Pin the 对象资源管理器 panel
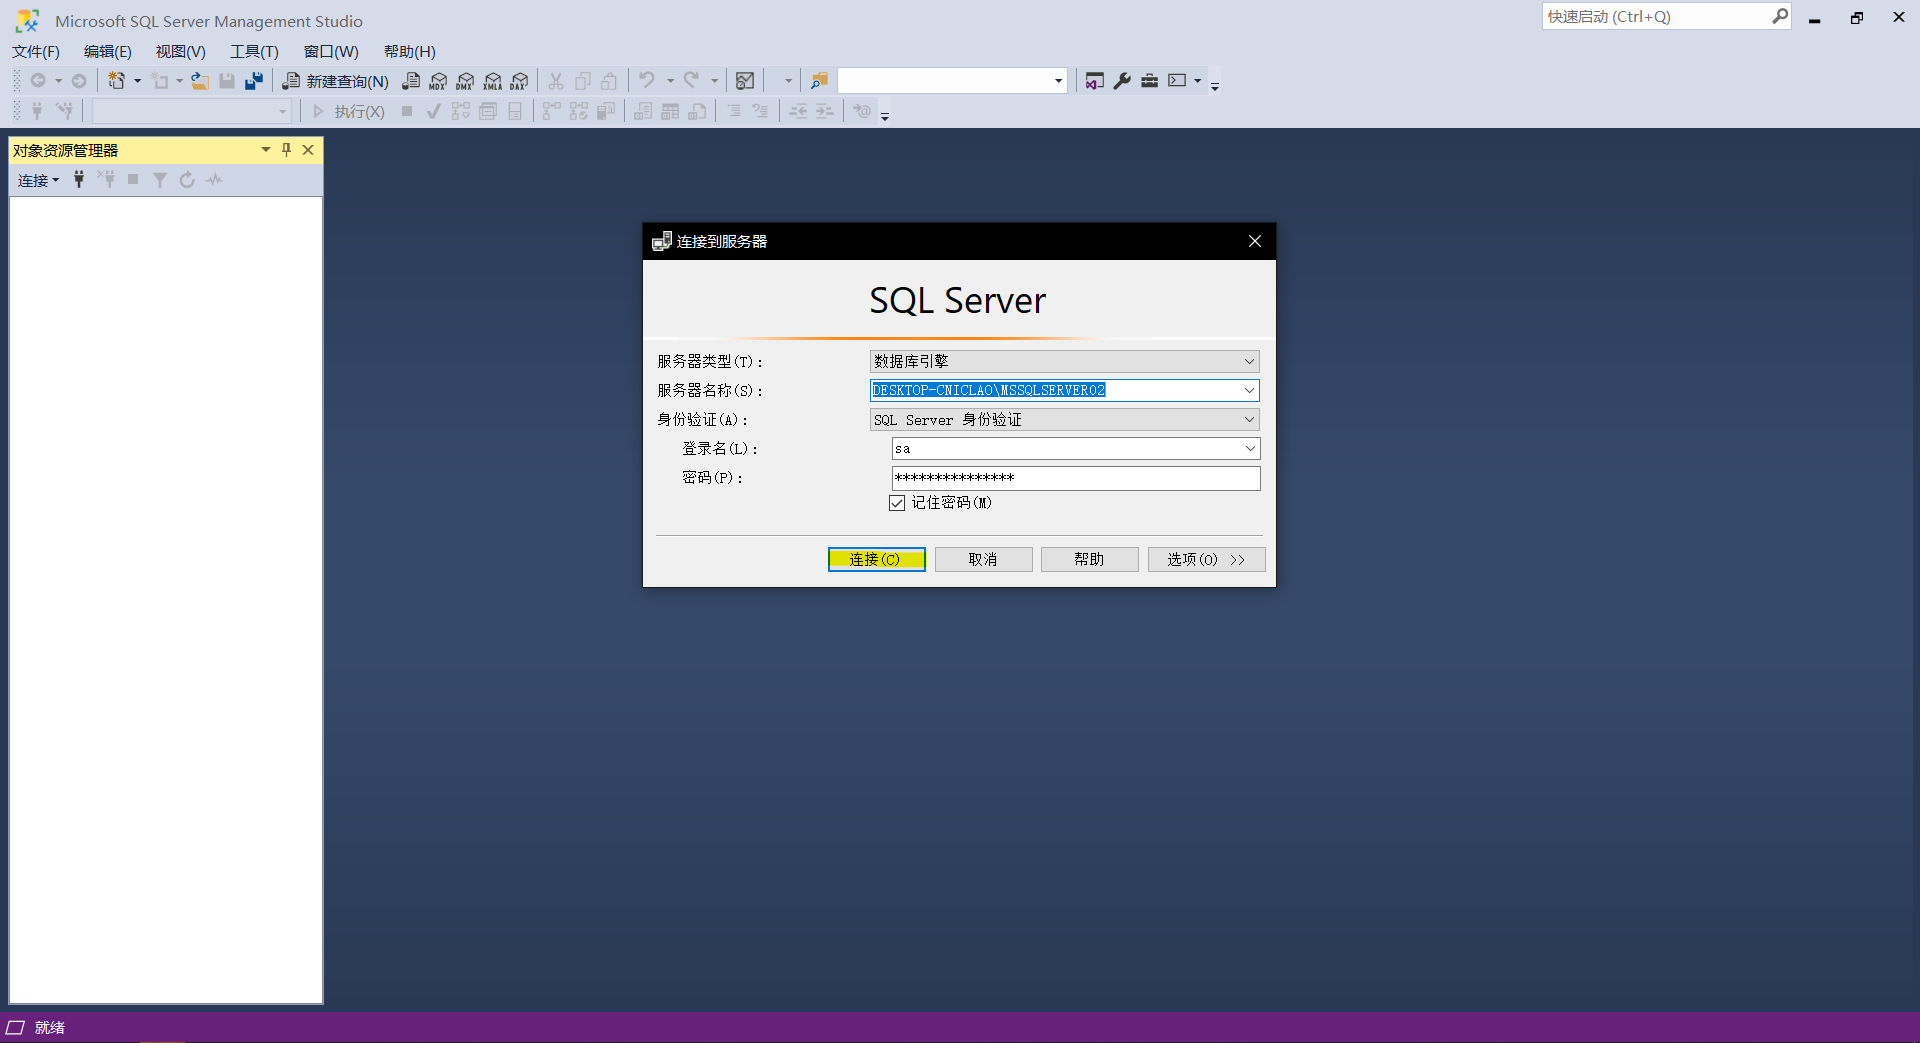Image resolution: width=1920 pixels, height=1043 pixels. click(286, 149)
